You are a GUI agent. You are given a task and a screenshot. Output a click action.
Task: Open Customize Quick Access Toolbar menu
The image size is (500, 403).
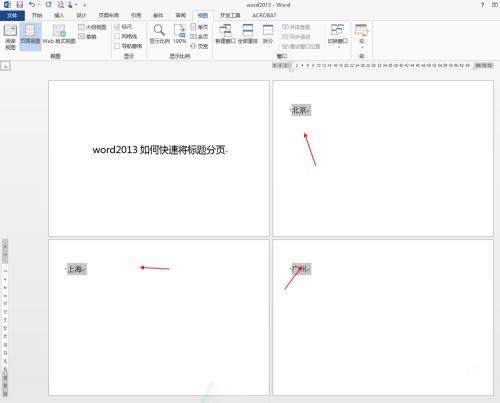tap(85, 5)
